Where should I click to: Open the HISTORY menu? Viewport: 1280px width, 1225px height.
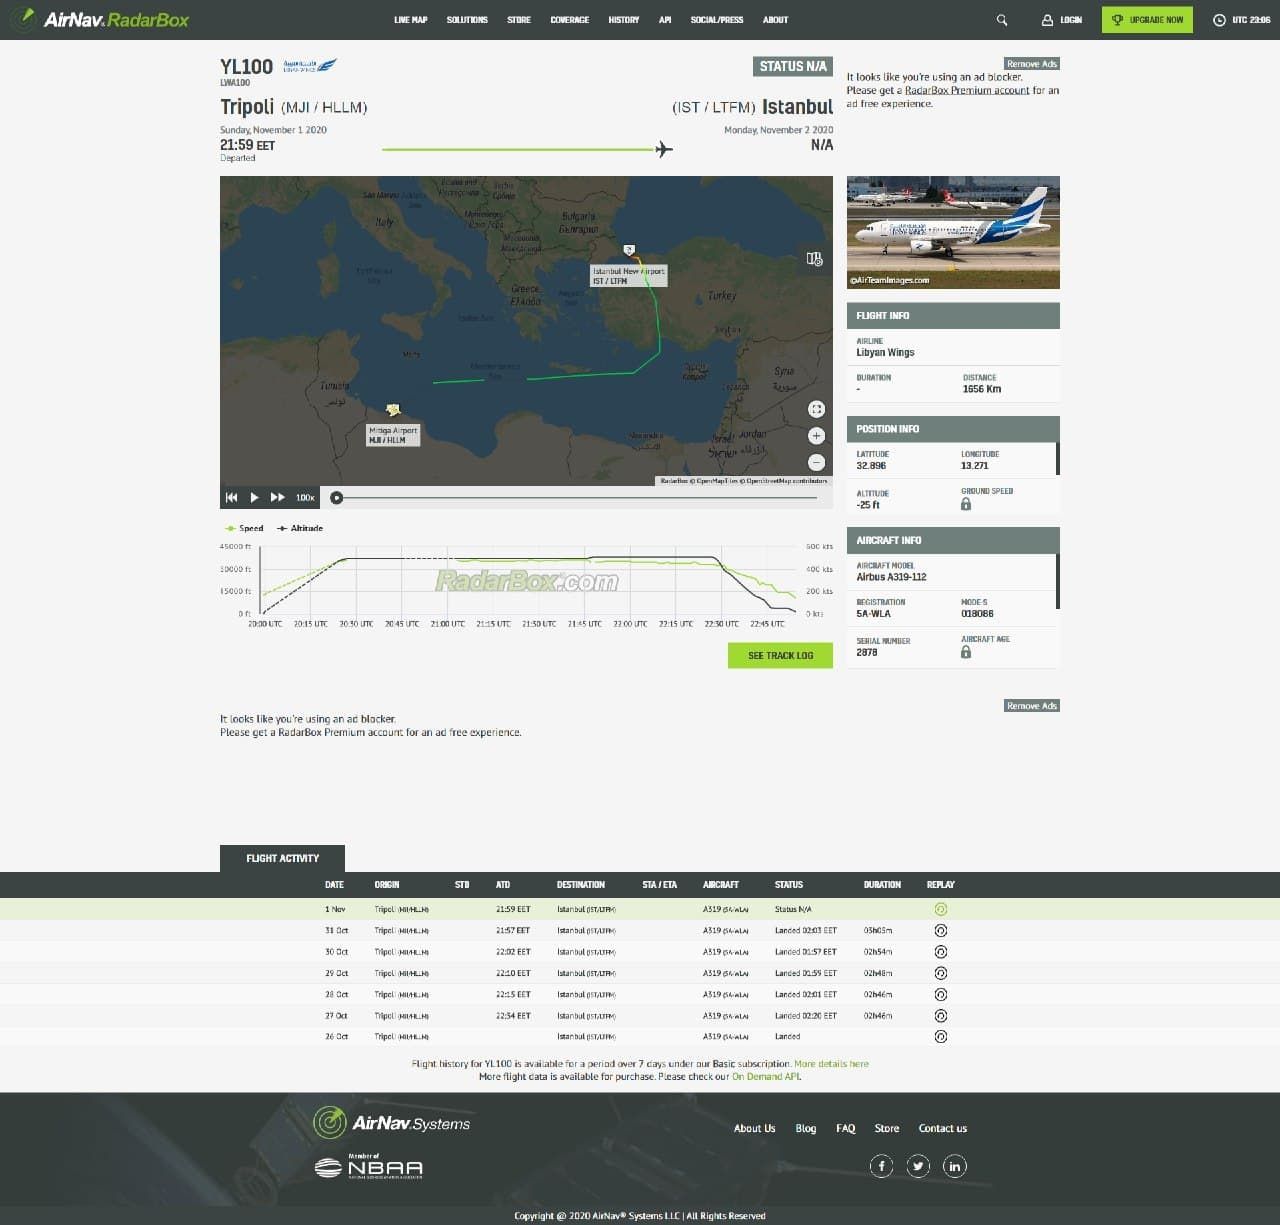pos(624,20)
